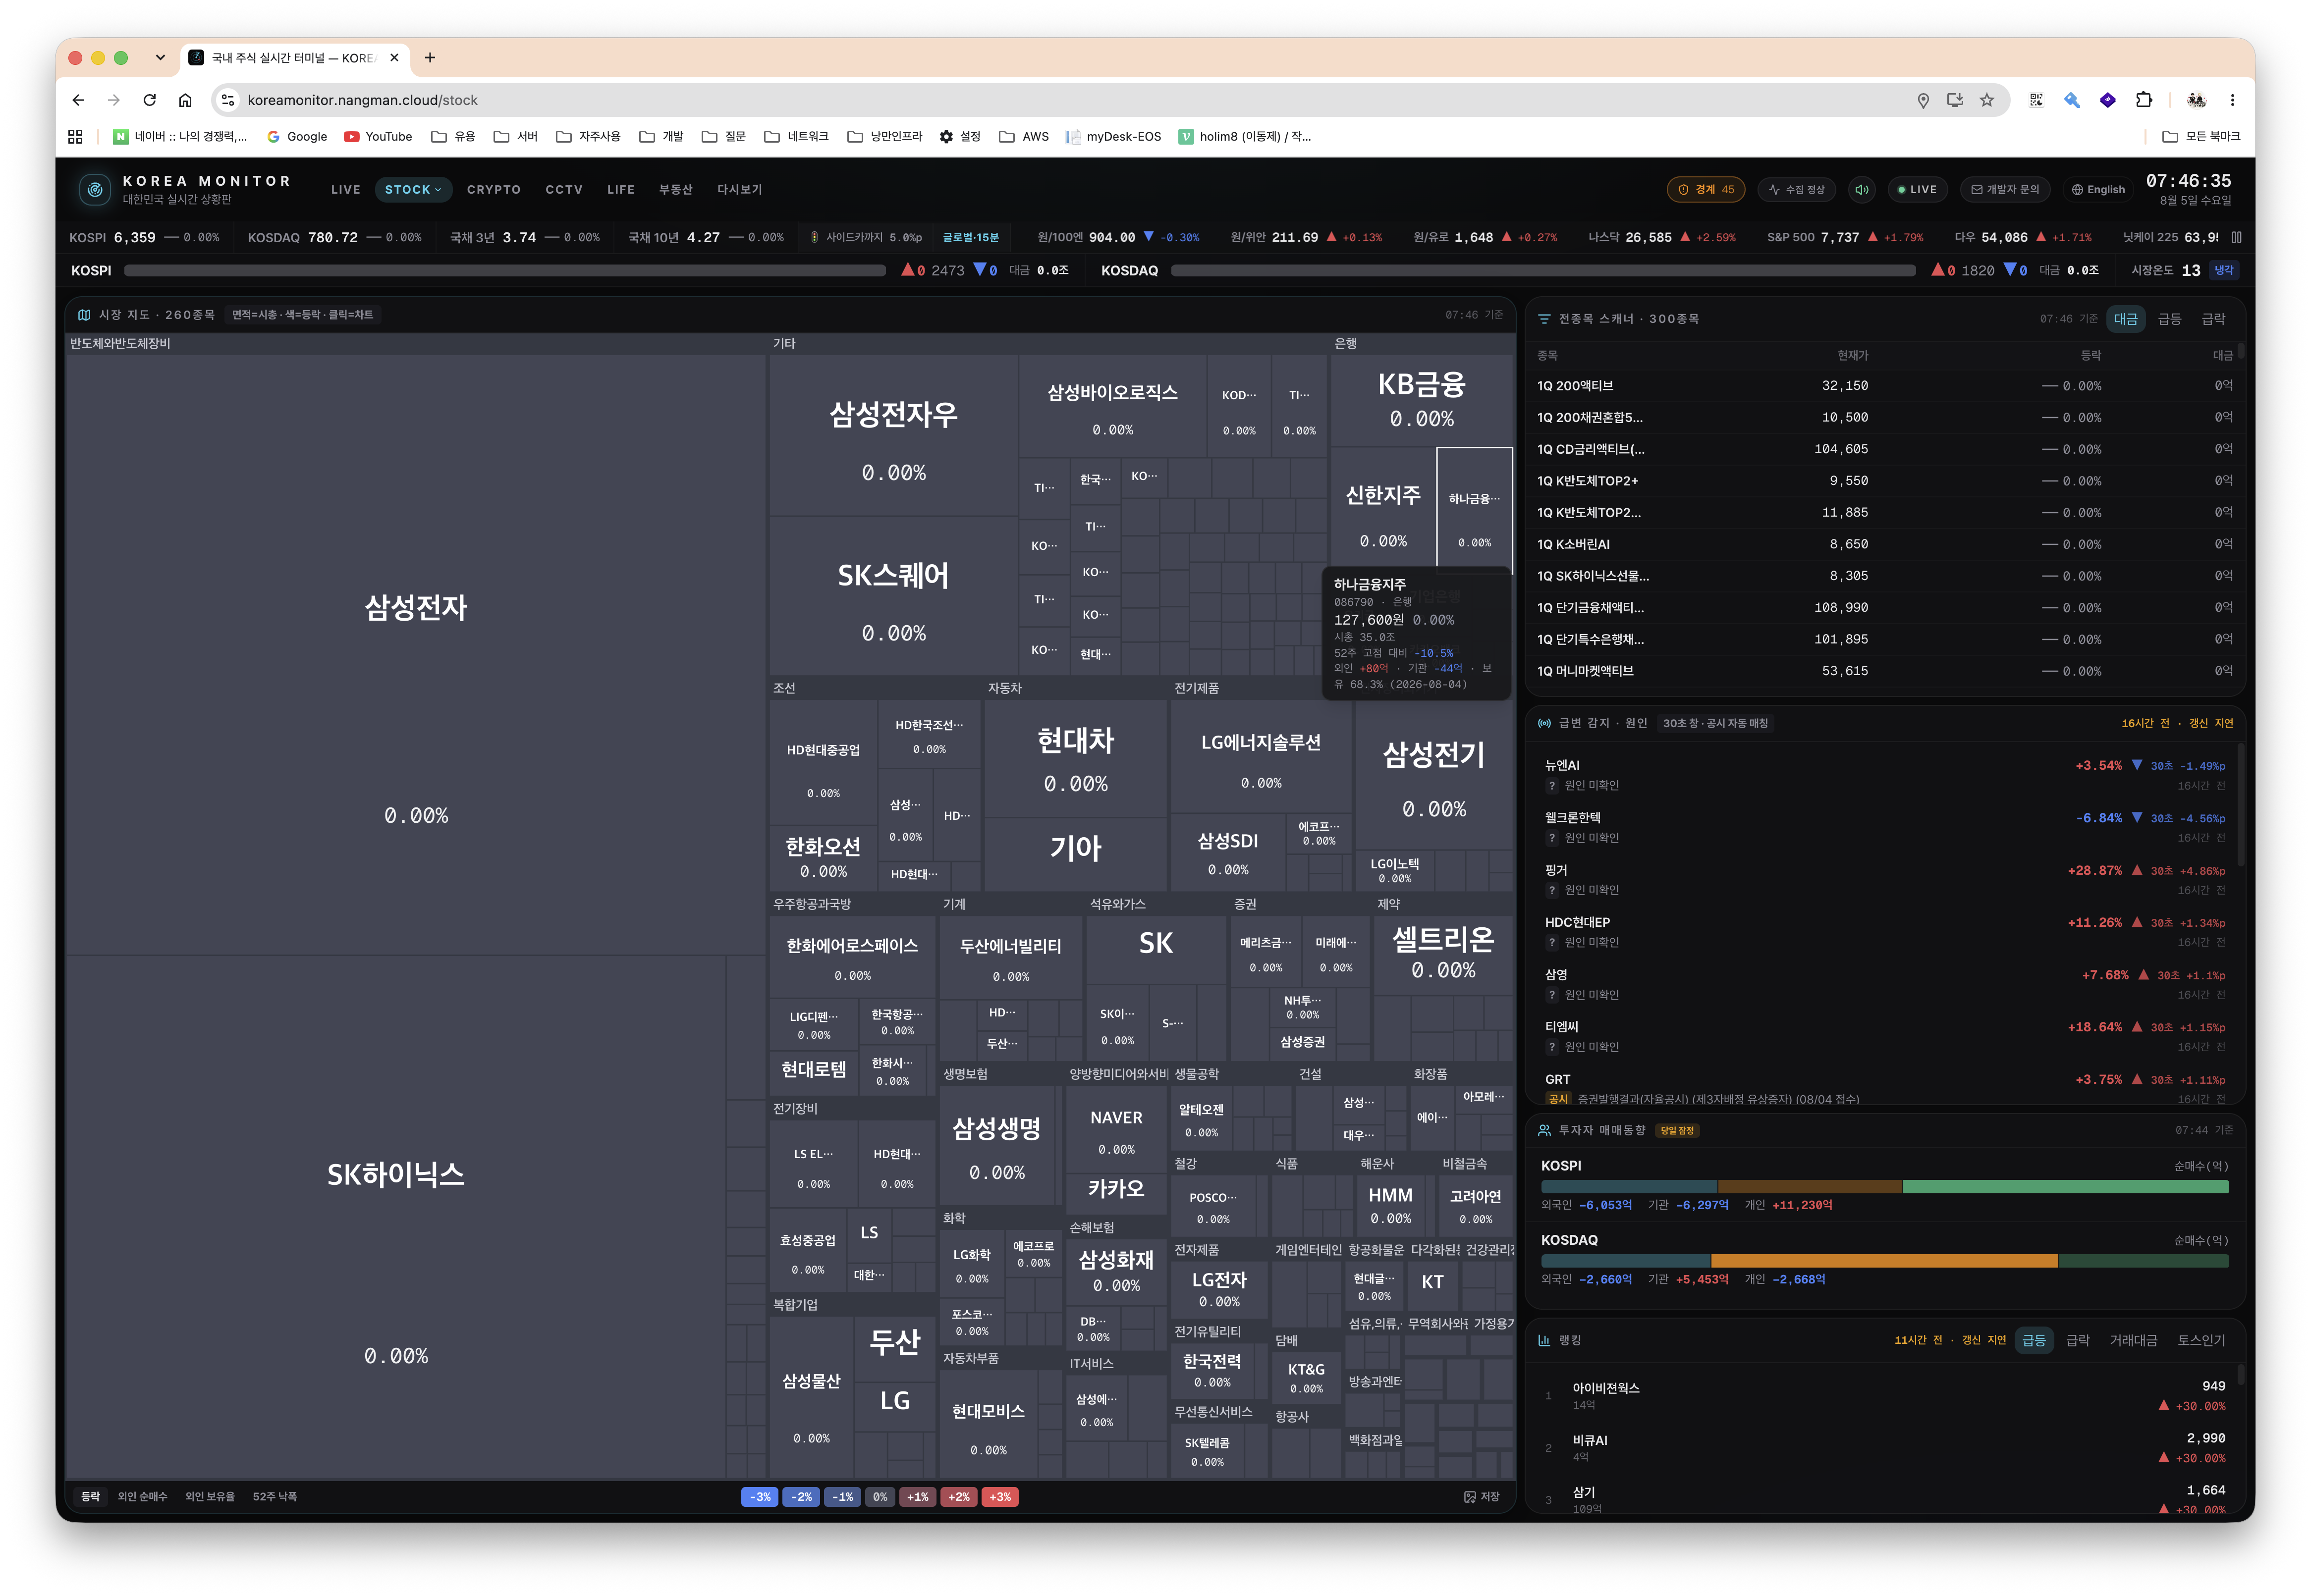2311x1596 pixels.
Task: Open the KB금융 treemap tile
Action: pyautogui.click(x=1422, y=400)
